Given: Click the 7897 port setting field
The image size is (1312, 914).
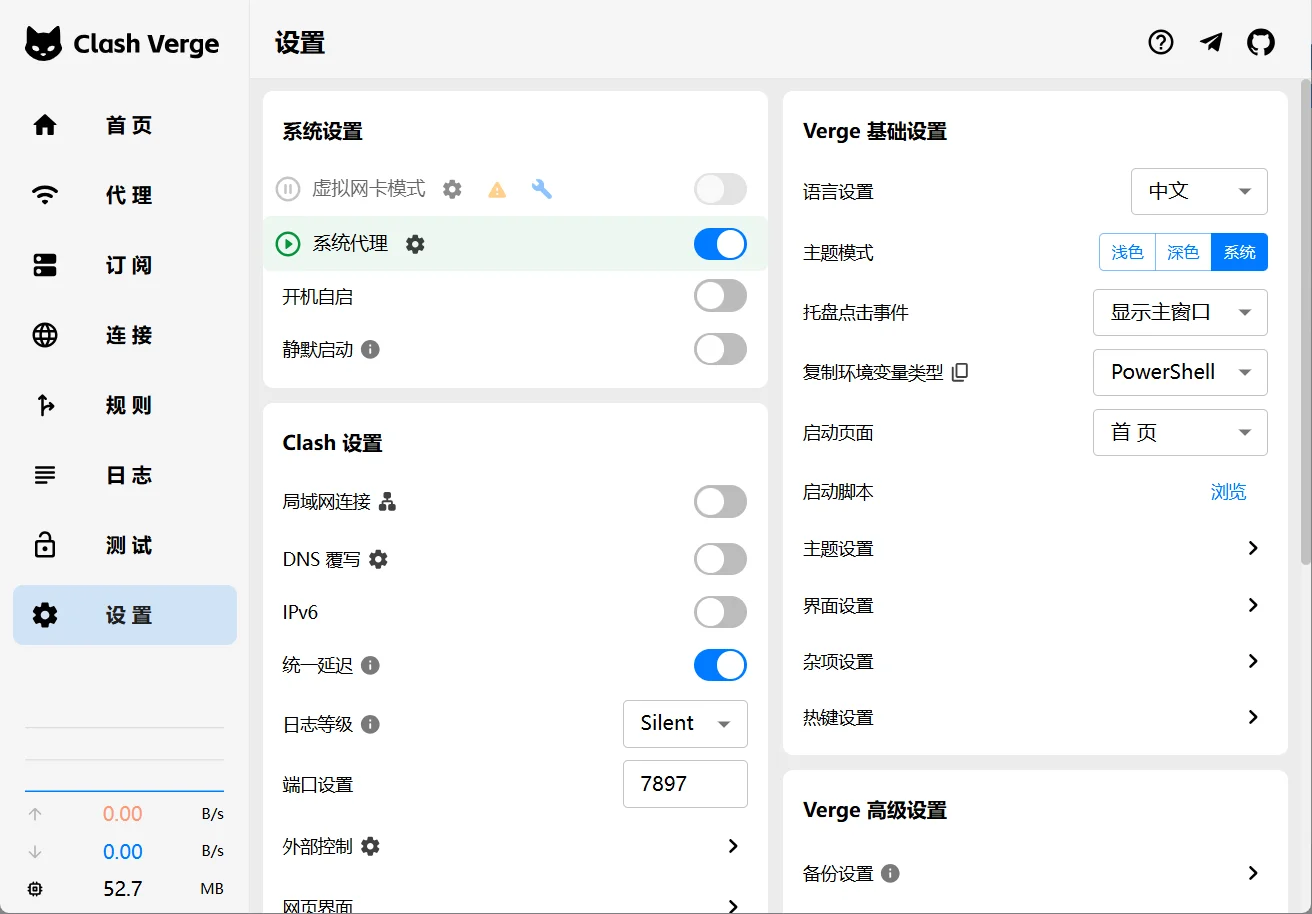Looking at the screenshot, I should click(685, 784).
